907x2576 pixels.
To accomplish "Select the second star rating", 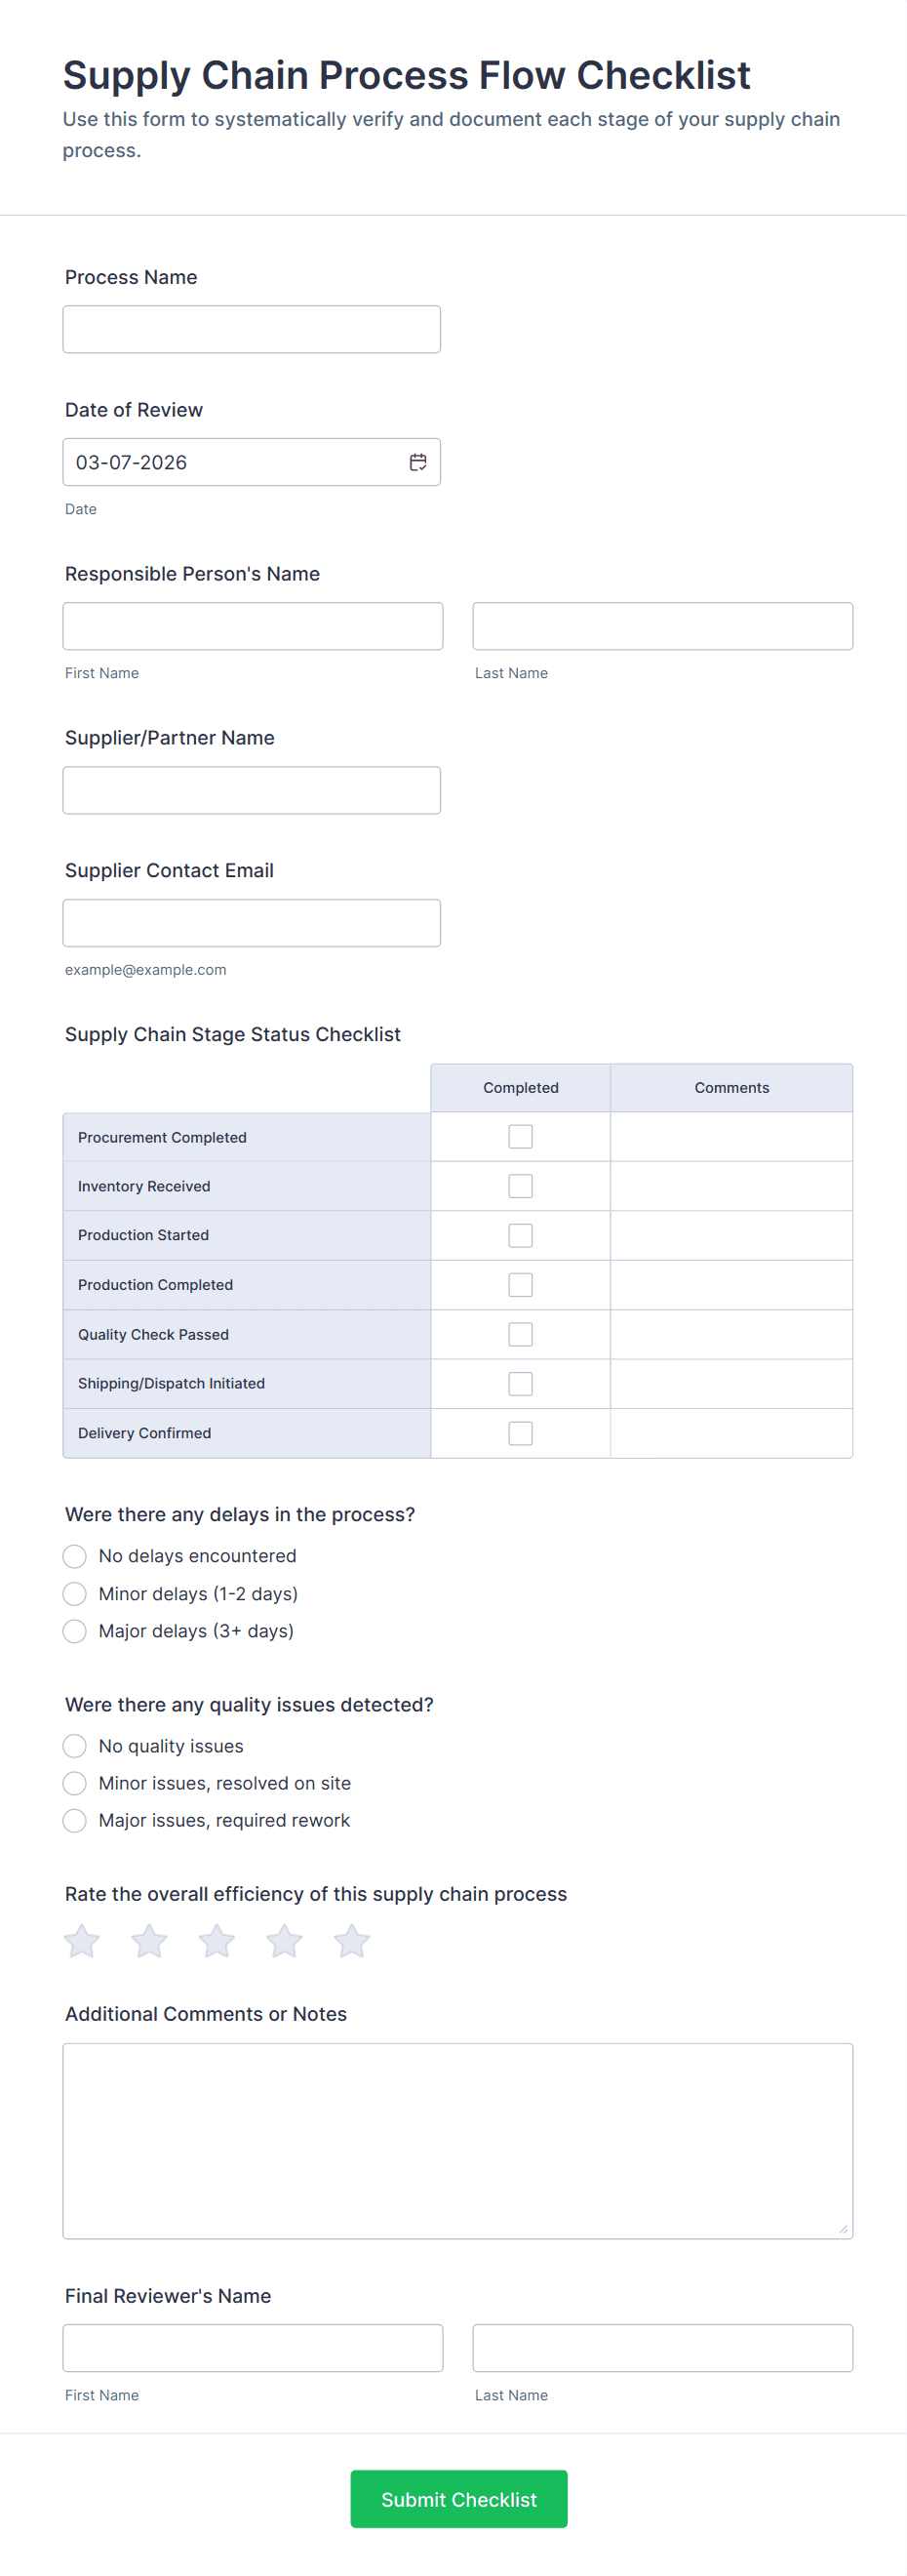I will [x=149, y=1941].
